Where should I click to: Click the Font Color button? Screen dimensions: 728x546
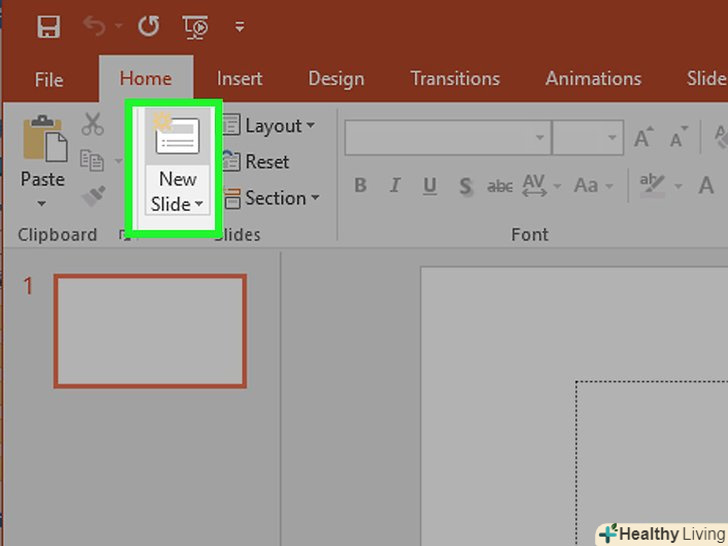(x=706, y=186)
